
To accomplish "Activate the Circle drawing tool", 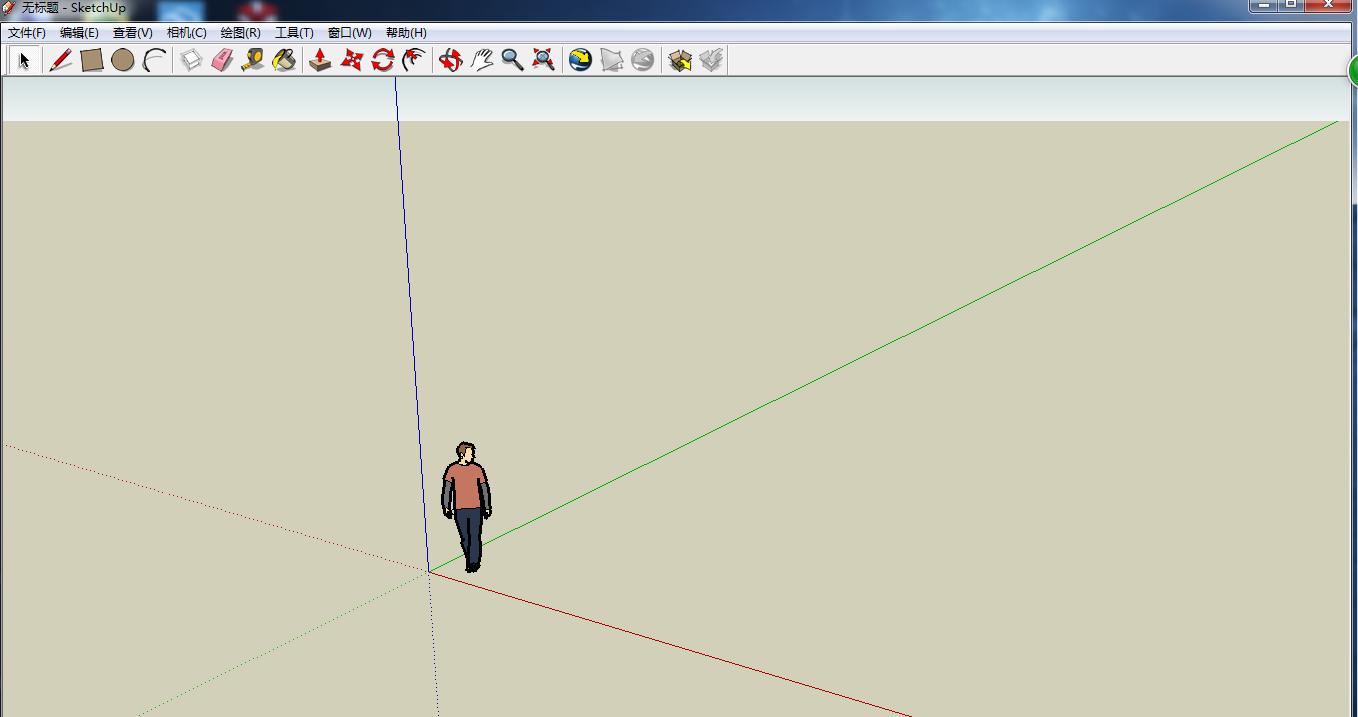I will 123,61.
